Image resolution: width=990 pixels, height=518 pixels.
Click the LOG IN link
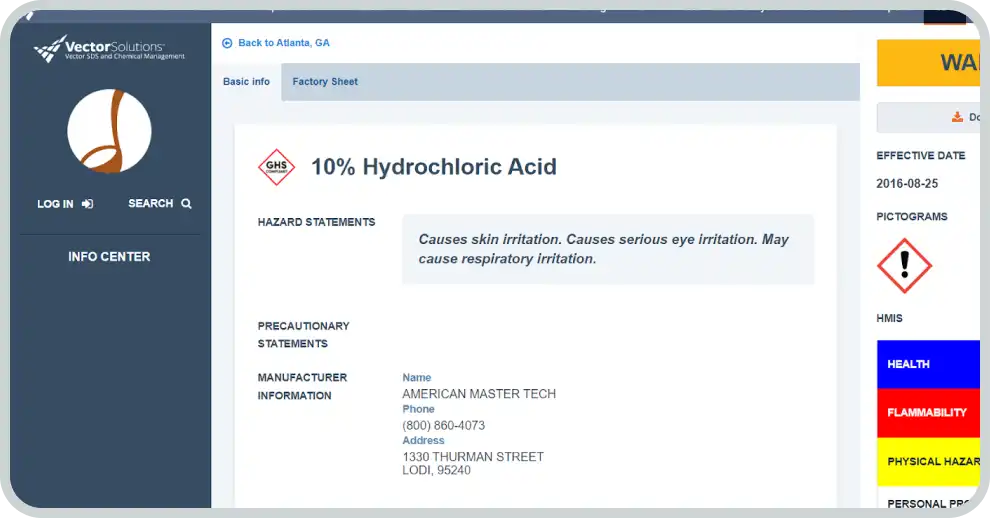click(55, 204)
